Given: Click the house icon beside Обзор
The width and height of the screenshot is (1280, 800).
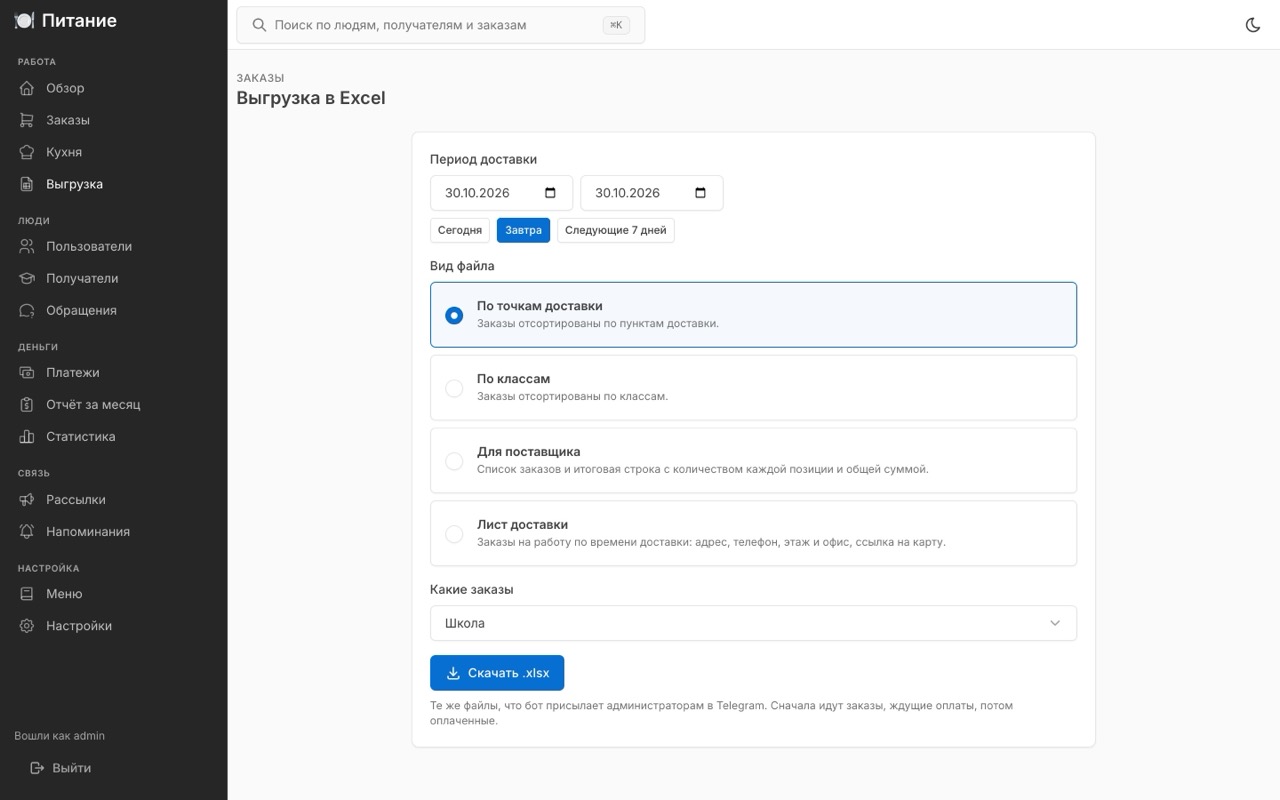Looking at the screenshot, I should (x=27, y=88).
